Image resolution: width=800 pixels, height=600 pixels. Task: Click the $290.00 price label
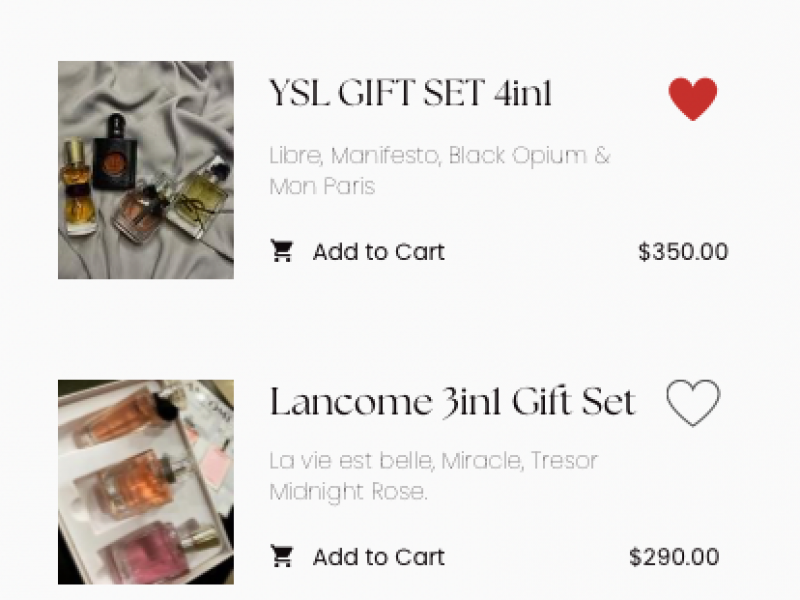(x=674, y=558)
